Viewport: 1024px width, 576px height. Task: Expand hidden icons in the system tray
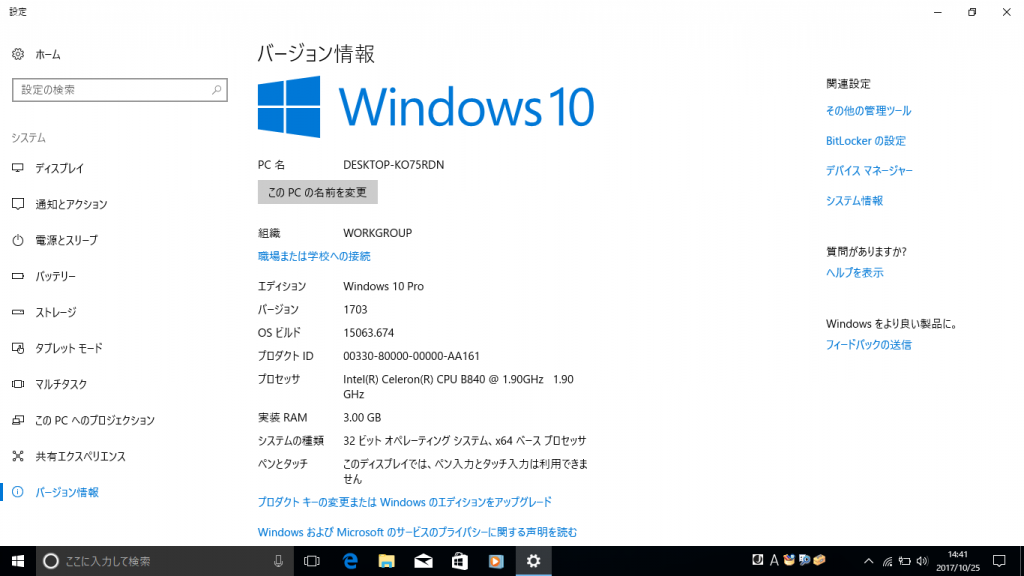pyautogui.click(x=869, y=561)
